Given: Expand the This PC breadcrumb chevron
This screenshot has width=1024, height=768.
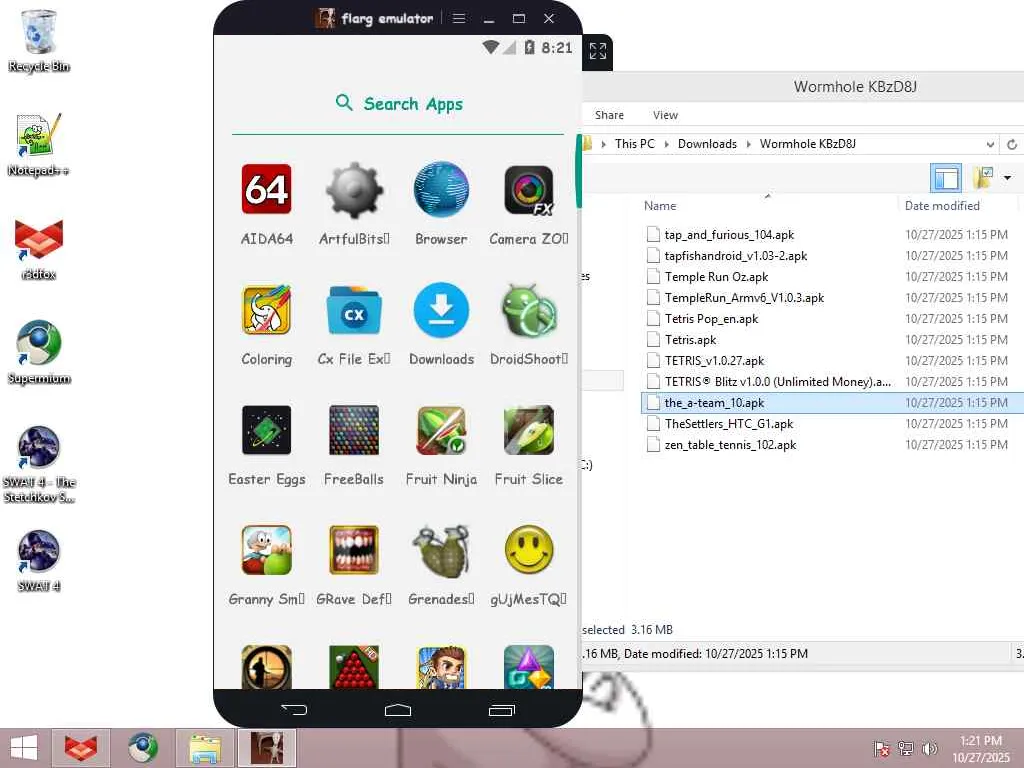Looking at the screenshot, I should coord(666,144).
